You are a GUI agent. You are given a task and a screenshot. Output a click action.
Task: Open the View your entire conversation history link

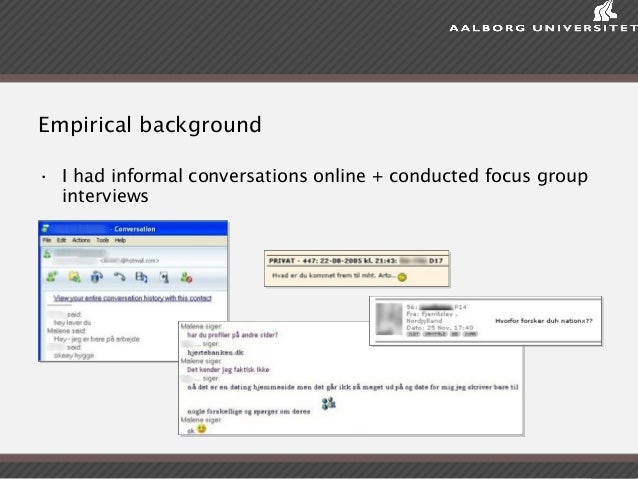pos(133,298)
